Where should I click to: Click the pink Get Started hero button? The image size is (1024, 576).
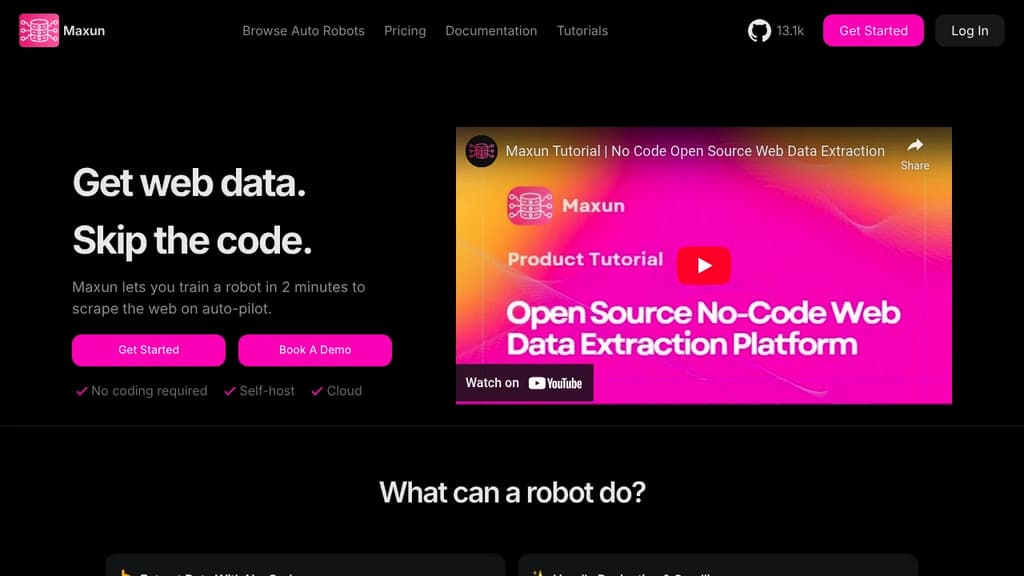point(148,350)
